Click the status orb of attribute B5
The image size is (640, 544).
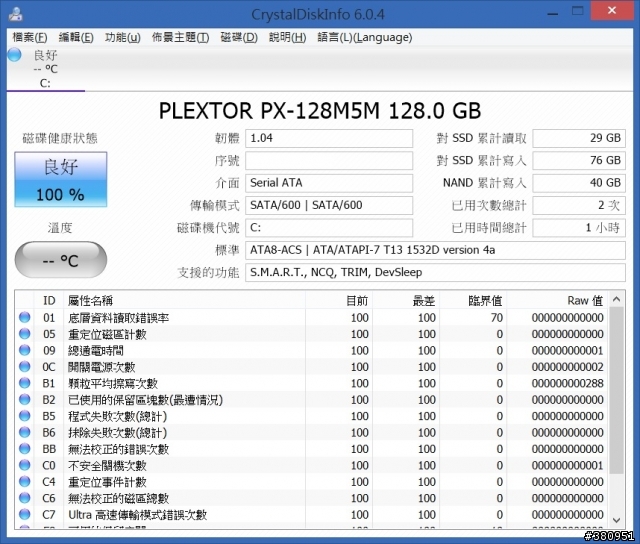[x=24, y=416]
